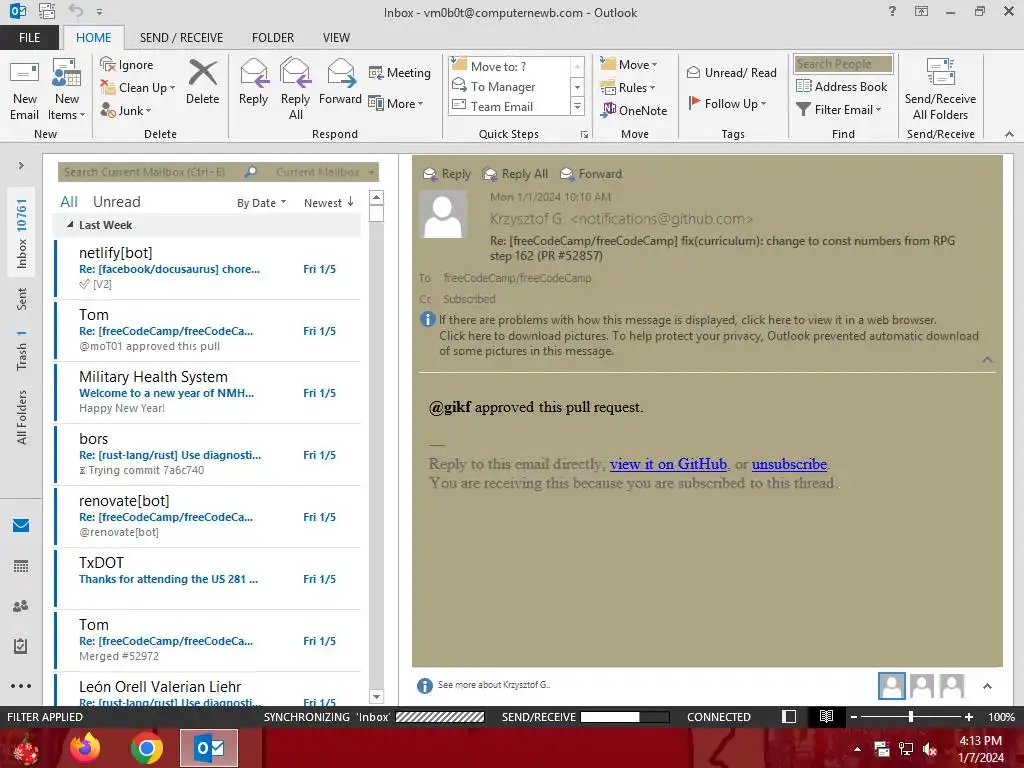The width and height of the screenshot is (1024, 768).
Task: Open the Military Health System email
Action: tap(208, 392)
